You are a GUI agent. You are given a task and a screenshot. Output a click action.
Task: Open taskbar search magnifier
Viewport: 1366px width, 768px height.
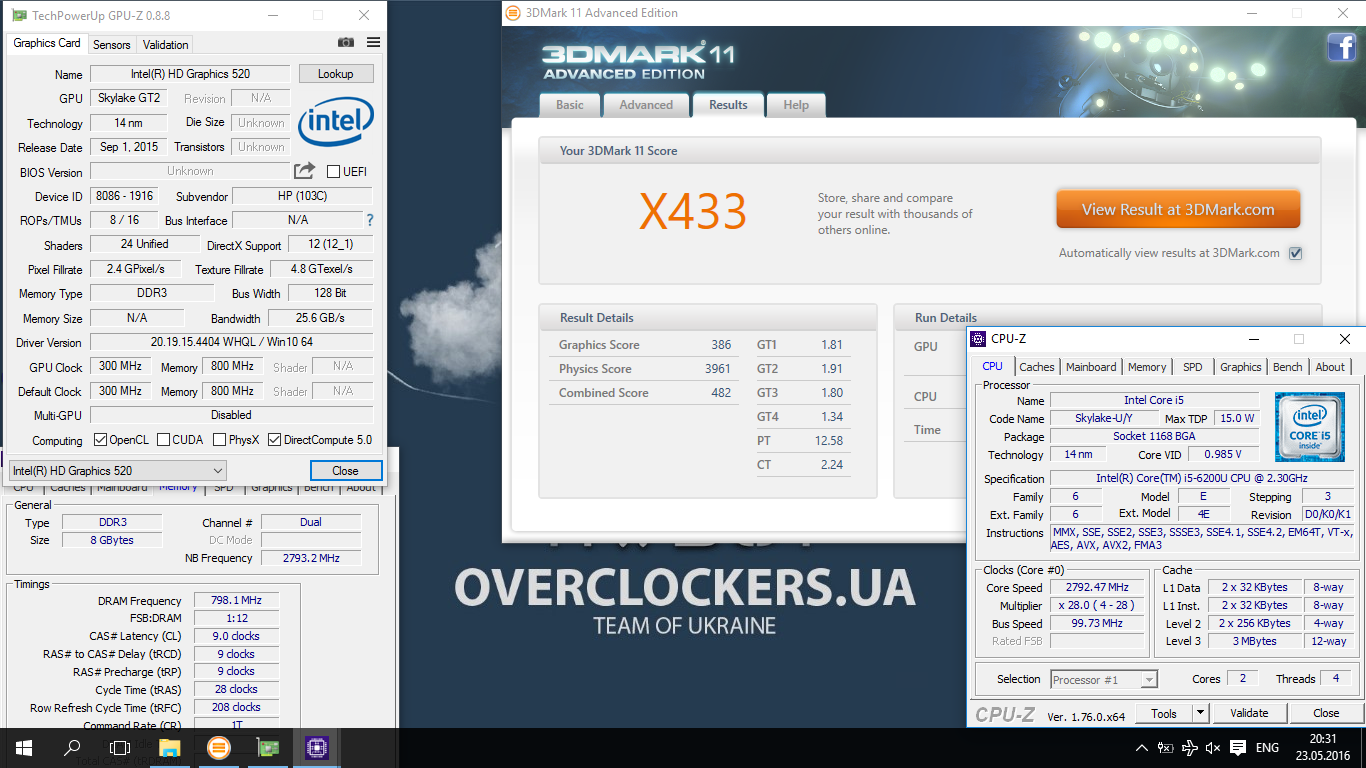(x=72, y=747)
